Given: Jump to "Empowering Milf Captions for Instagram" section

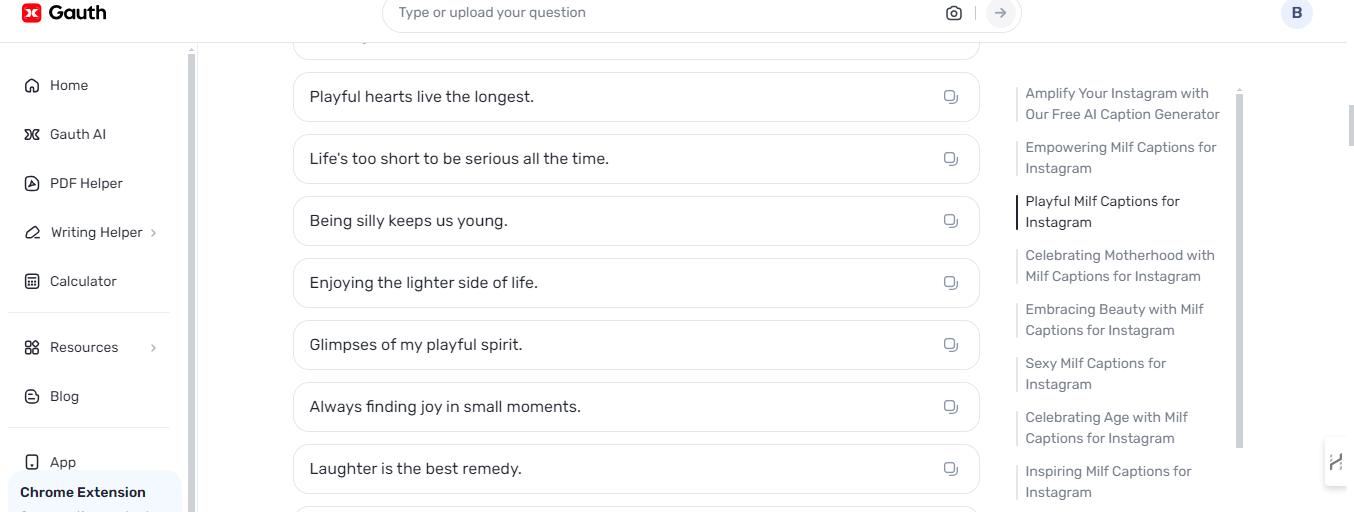Looking at the screenshot, I should (x=1120, y=158).
